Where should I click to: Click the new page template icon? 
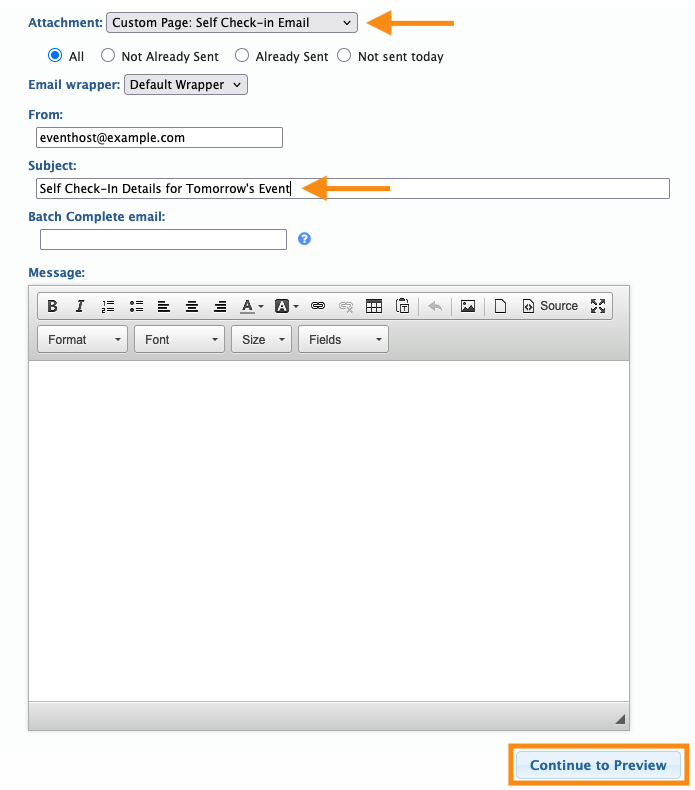click(500, 306)
